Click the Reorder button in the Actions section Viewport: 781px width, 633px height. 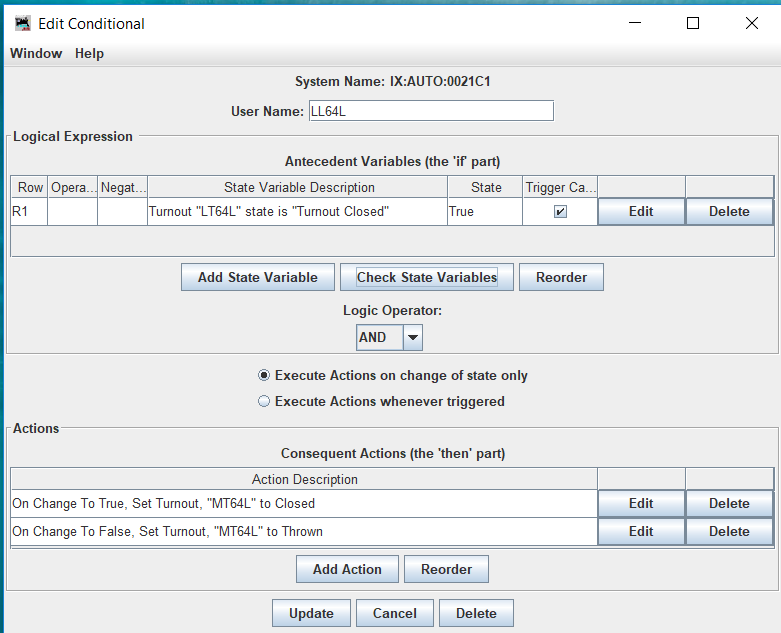[446, 569]
